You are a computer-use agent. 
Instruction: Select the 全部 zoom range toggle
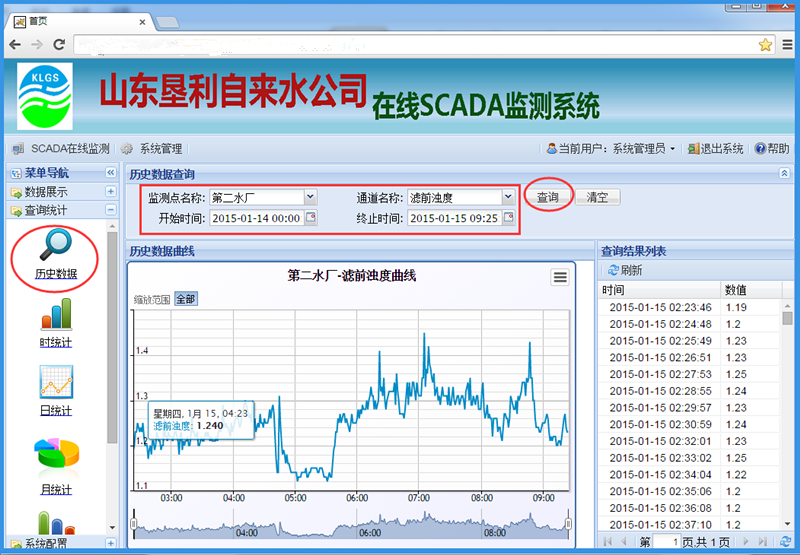coord(185,299)
